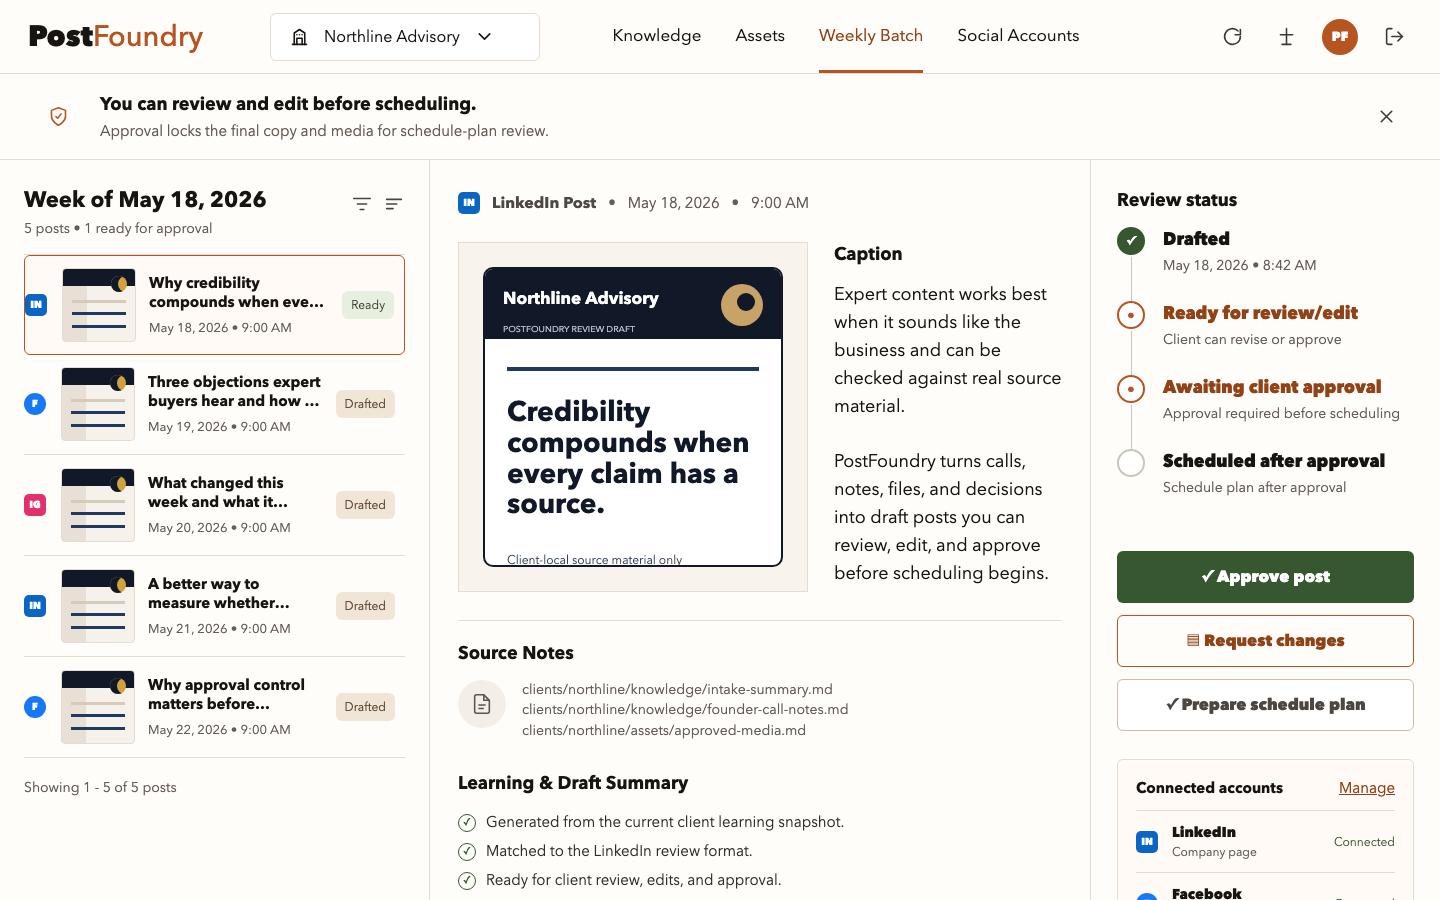Select the 'Three objections expert buyers hear' post

(x=214, y=404)
